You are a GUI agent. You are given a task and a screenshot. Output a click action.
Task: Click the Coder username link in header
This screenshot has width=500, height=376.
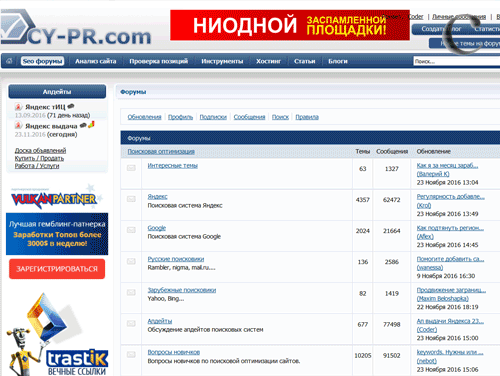tap(415, 17)
